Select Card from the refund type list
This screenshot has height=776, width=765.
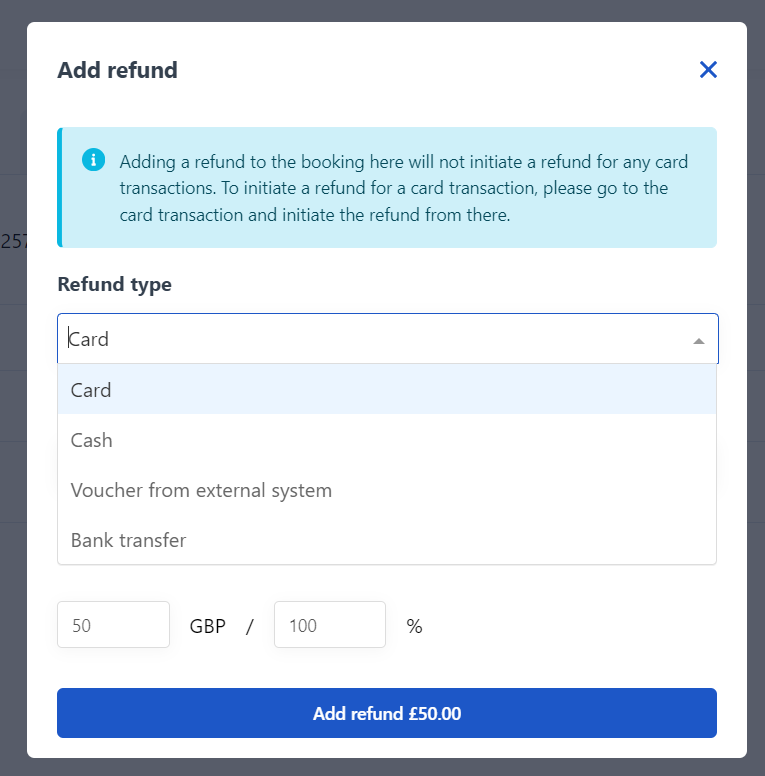387,389
